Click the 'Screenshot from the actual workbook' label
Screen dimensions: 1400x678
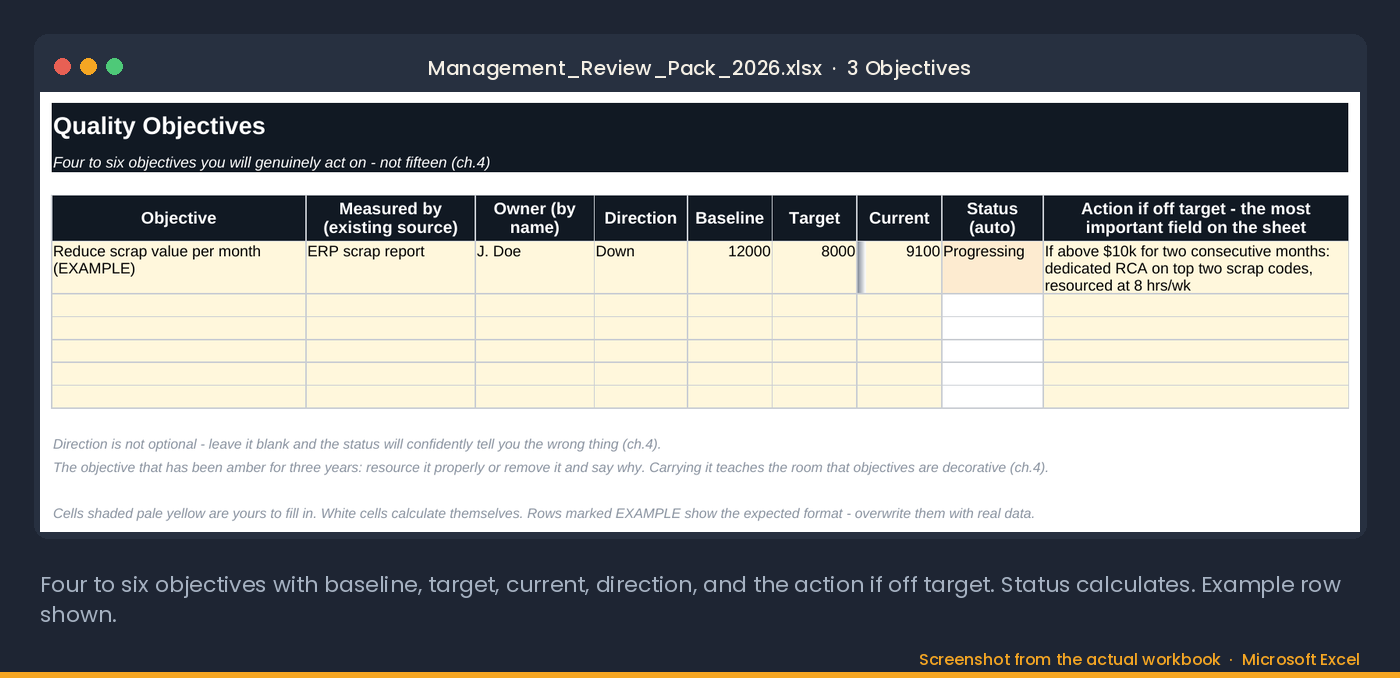[1070, 659]
